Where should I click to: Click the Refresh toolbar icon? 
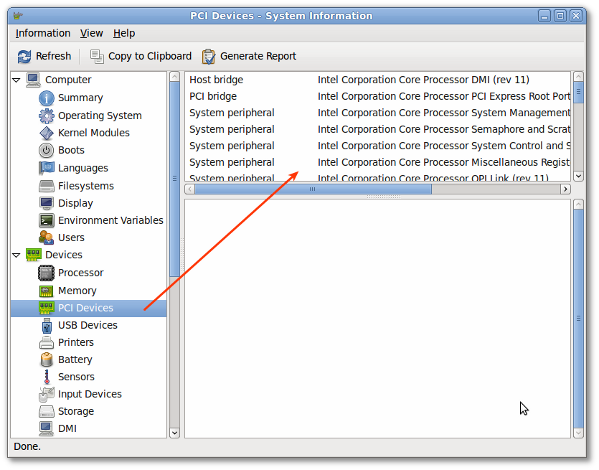pyautogui.click(x=24, y=57)
